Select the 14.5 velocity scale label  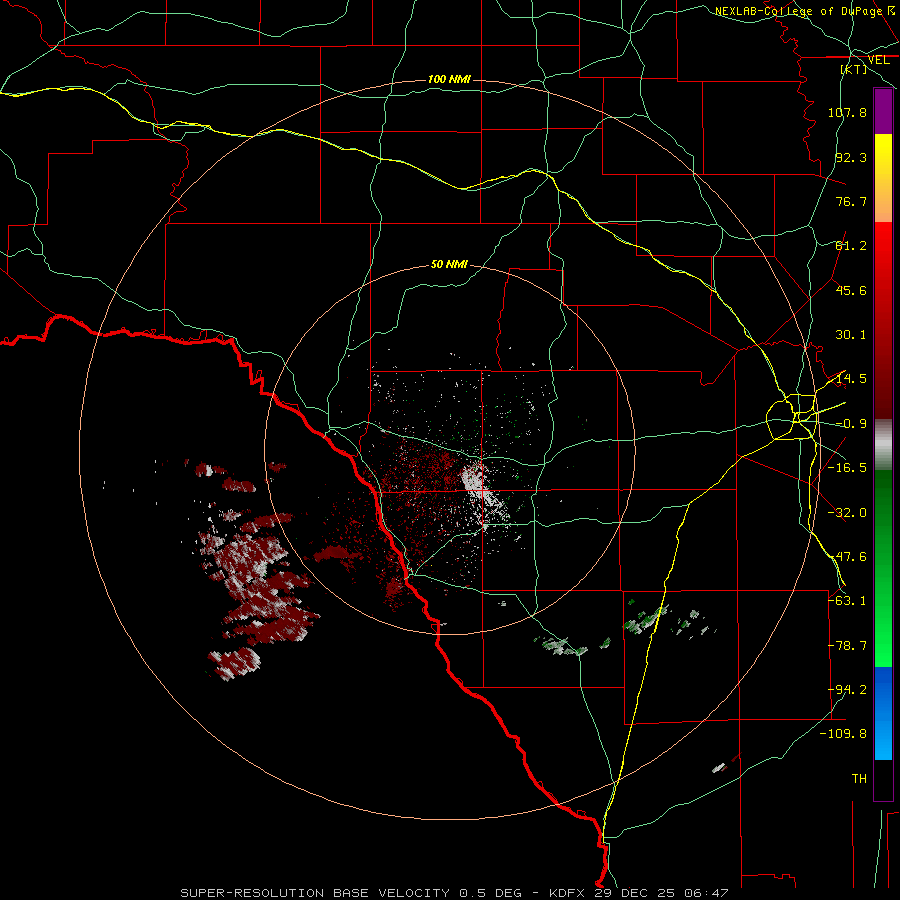[x=851, y=379]
